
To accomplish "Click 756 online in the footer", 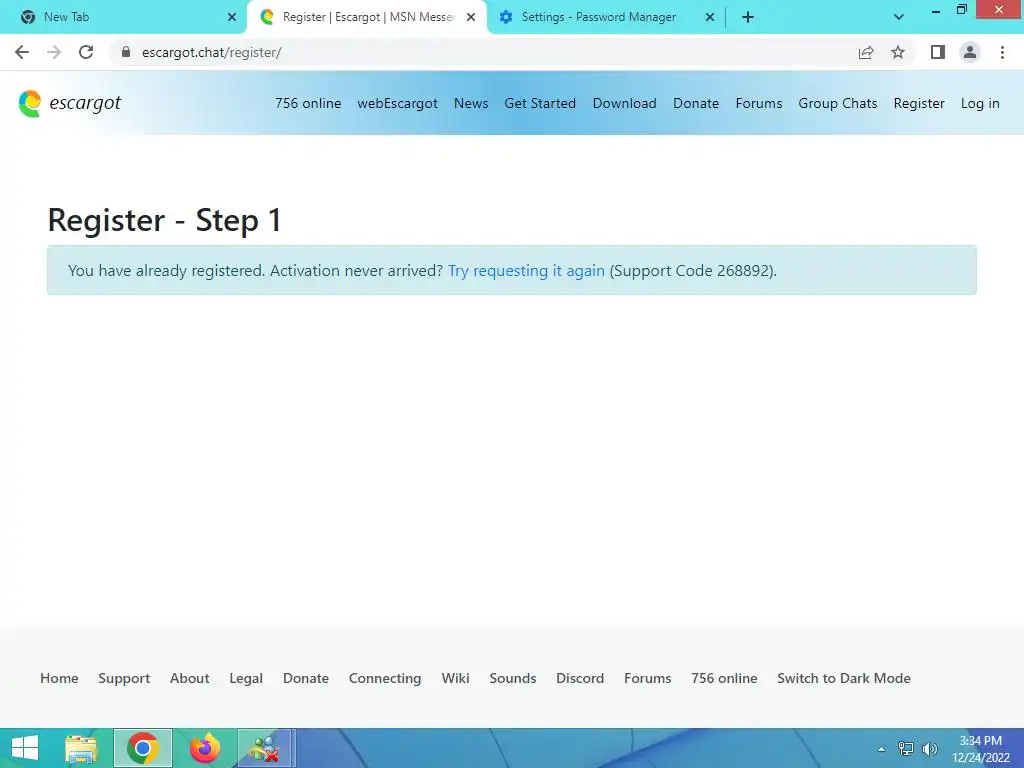I will [x=724, y=678].
